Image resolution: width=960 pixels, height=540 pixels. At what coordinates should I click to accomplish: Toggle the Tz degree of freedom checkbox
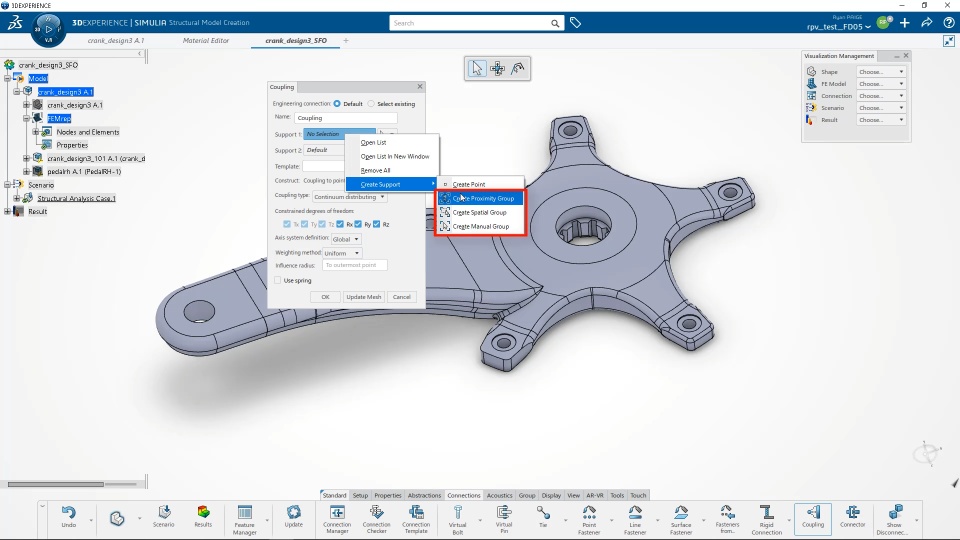pyautogui.click(x=322, y=224)
